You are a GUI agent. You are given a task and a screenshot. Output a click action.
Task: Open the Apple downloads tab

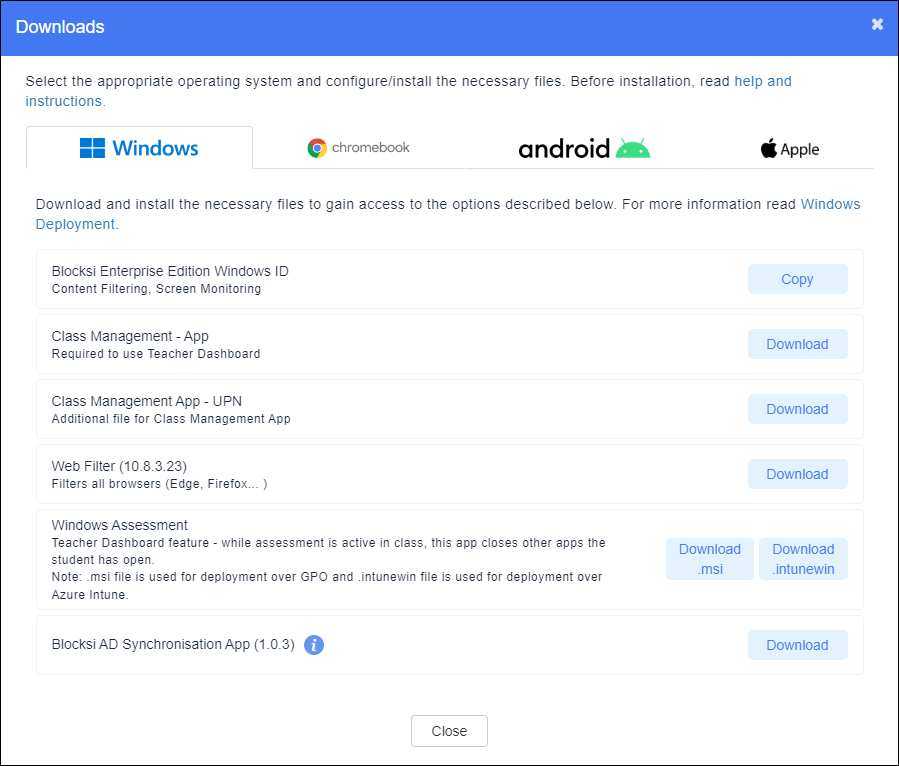pos(790,148)
